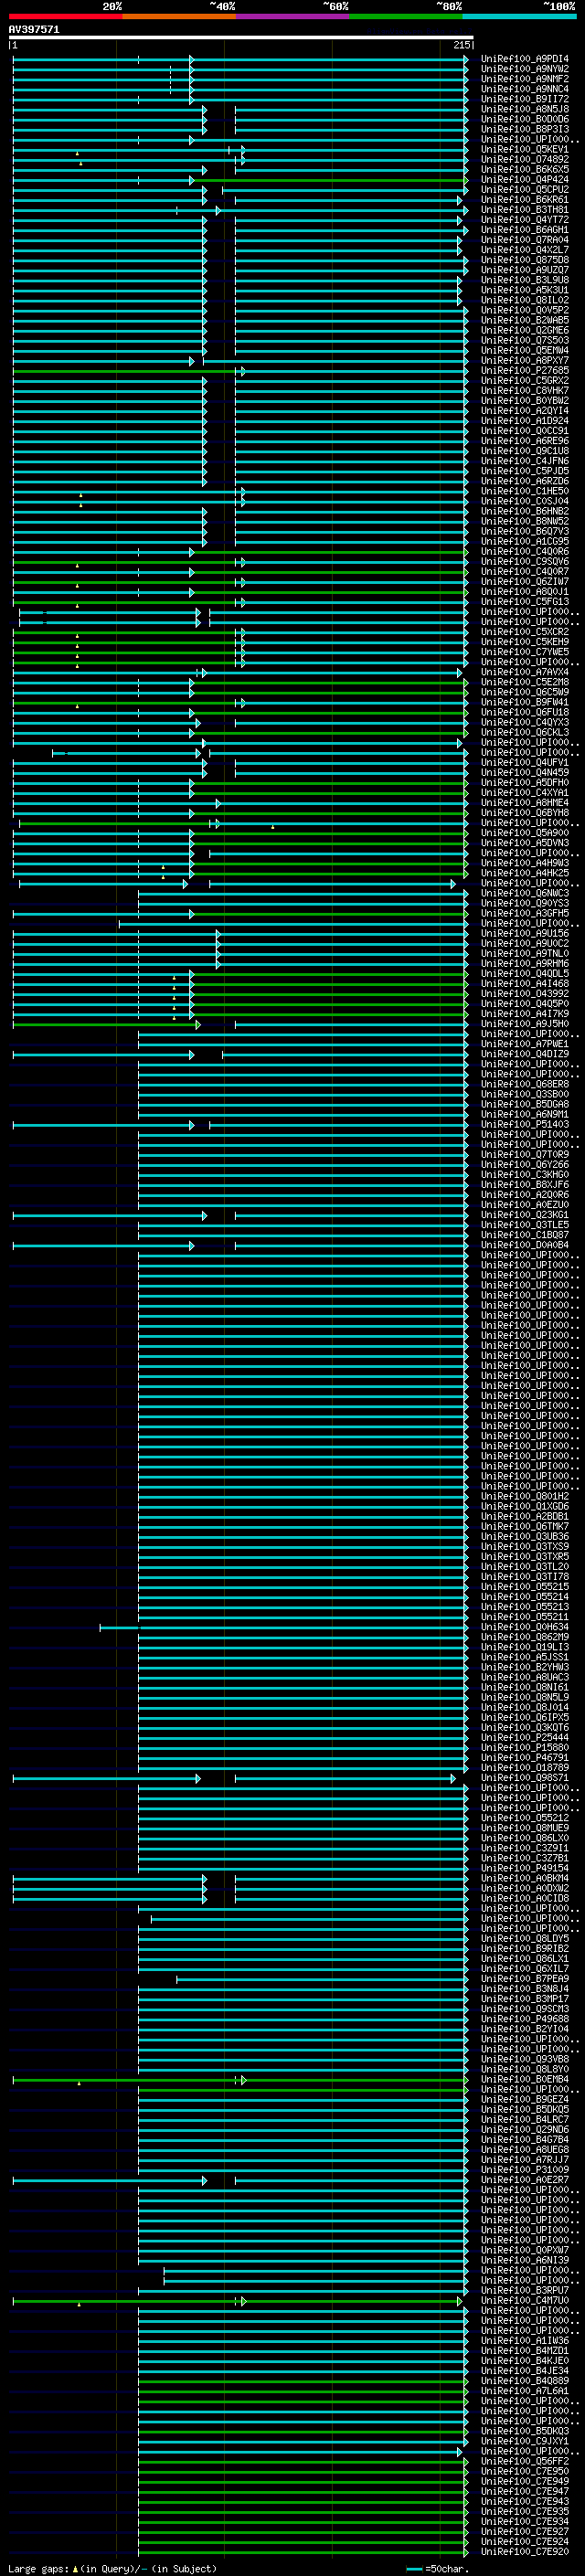Screen dimensions: 585x2576
Task: Select label UniRef100_O55212
Action: click(x=524, y=1818)
